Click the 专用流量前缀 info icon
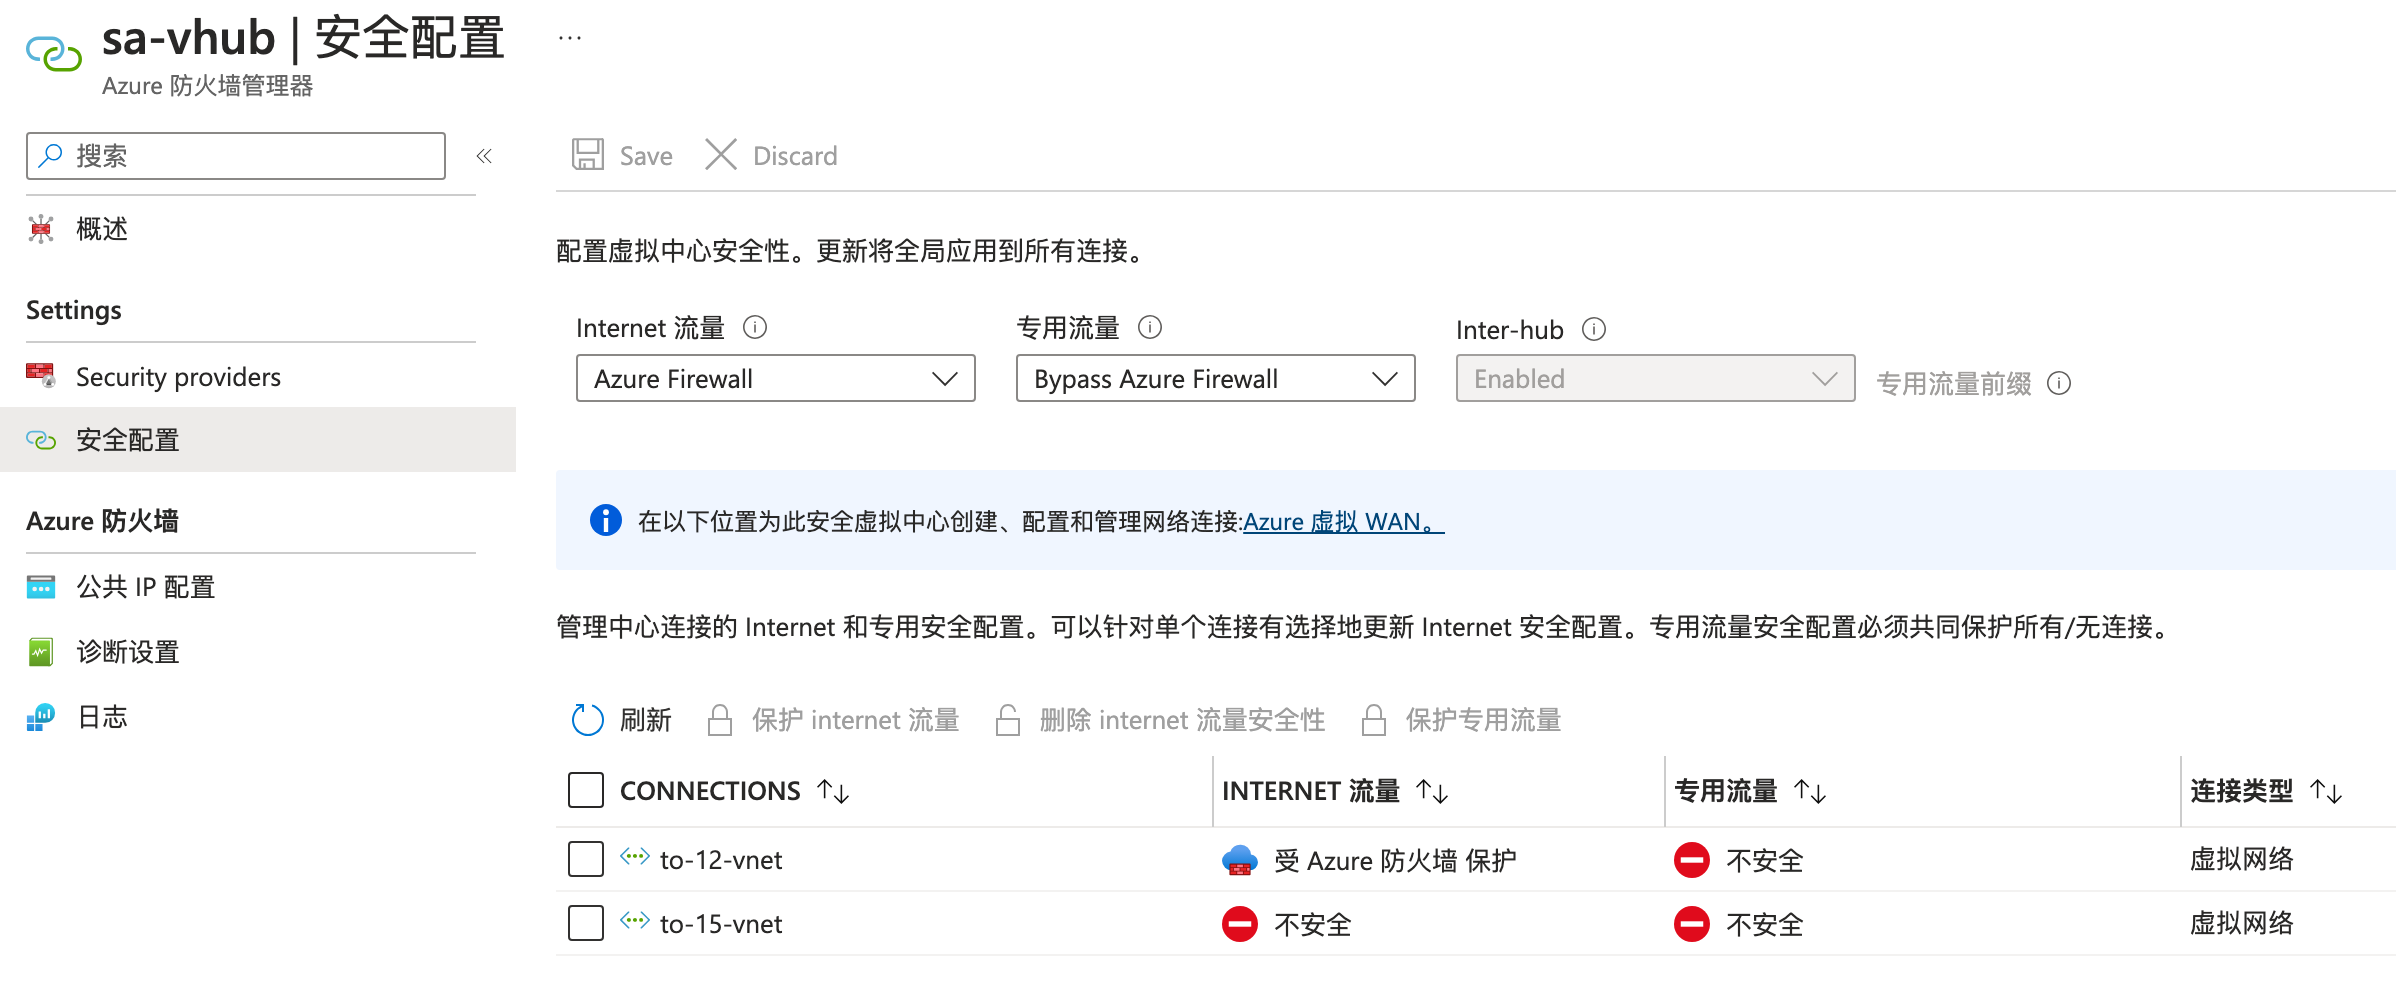The width and height of the screenshot is (2396, 1000). tap(2059, 383)
